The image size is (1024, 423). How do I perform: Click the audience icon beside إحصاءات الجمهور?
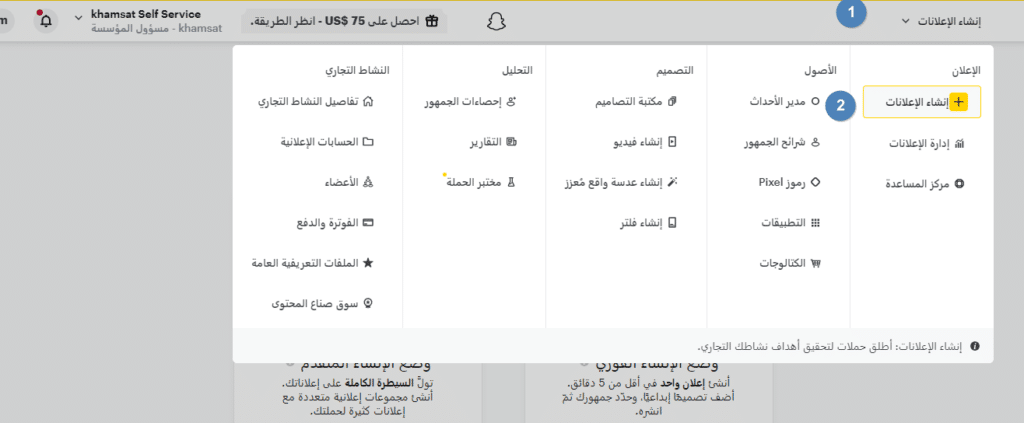[512, 102]
